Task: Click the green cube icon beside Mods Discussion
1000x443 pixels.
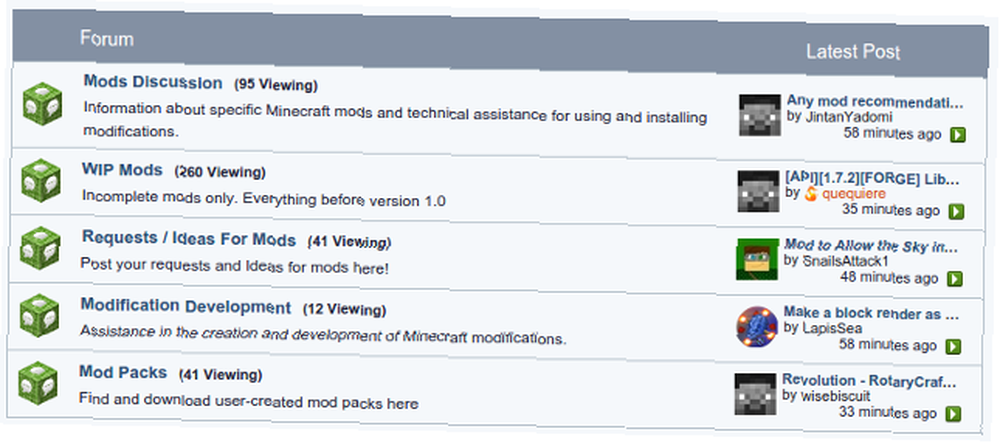Action: [x=43, y=103]
